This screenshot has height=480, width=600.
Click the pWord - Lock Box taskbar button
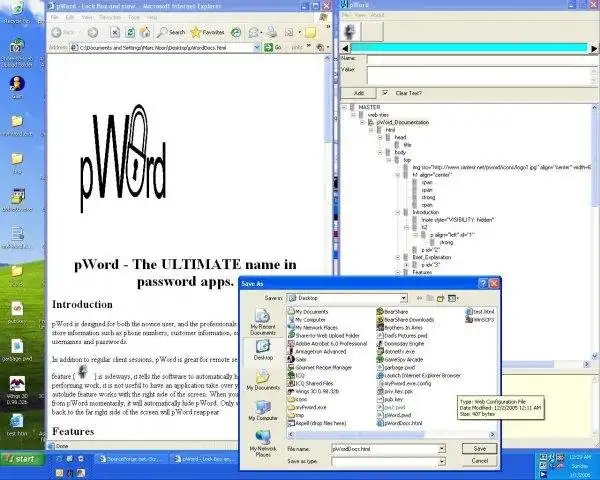203,459
